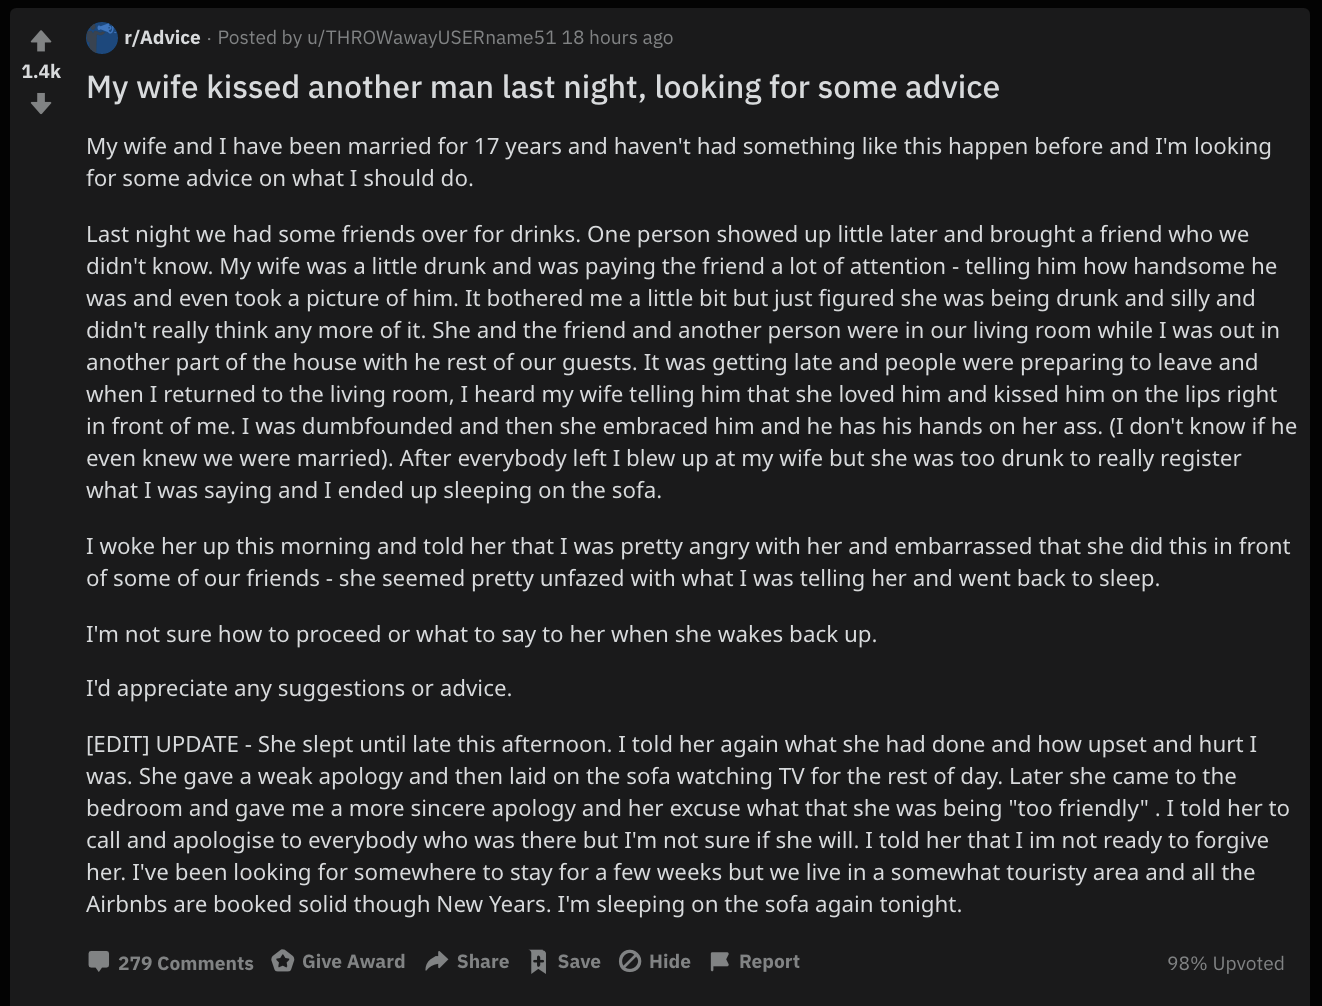Choose the Share option text
1322x1006 pixels.
click(483, 961)
